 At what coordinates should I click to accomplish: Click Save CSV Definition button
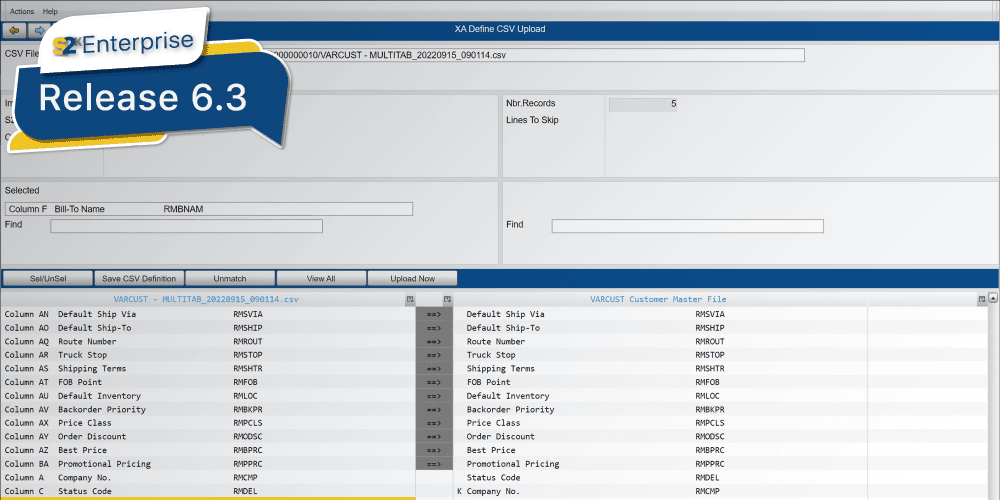(139, 279)
